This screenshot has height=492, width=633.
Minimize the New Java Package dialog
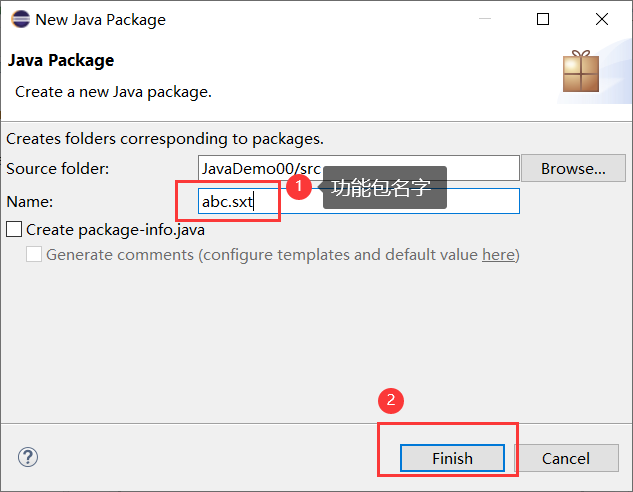(485, 19)
